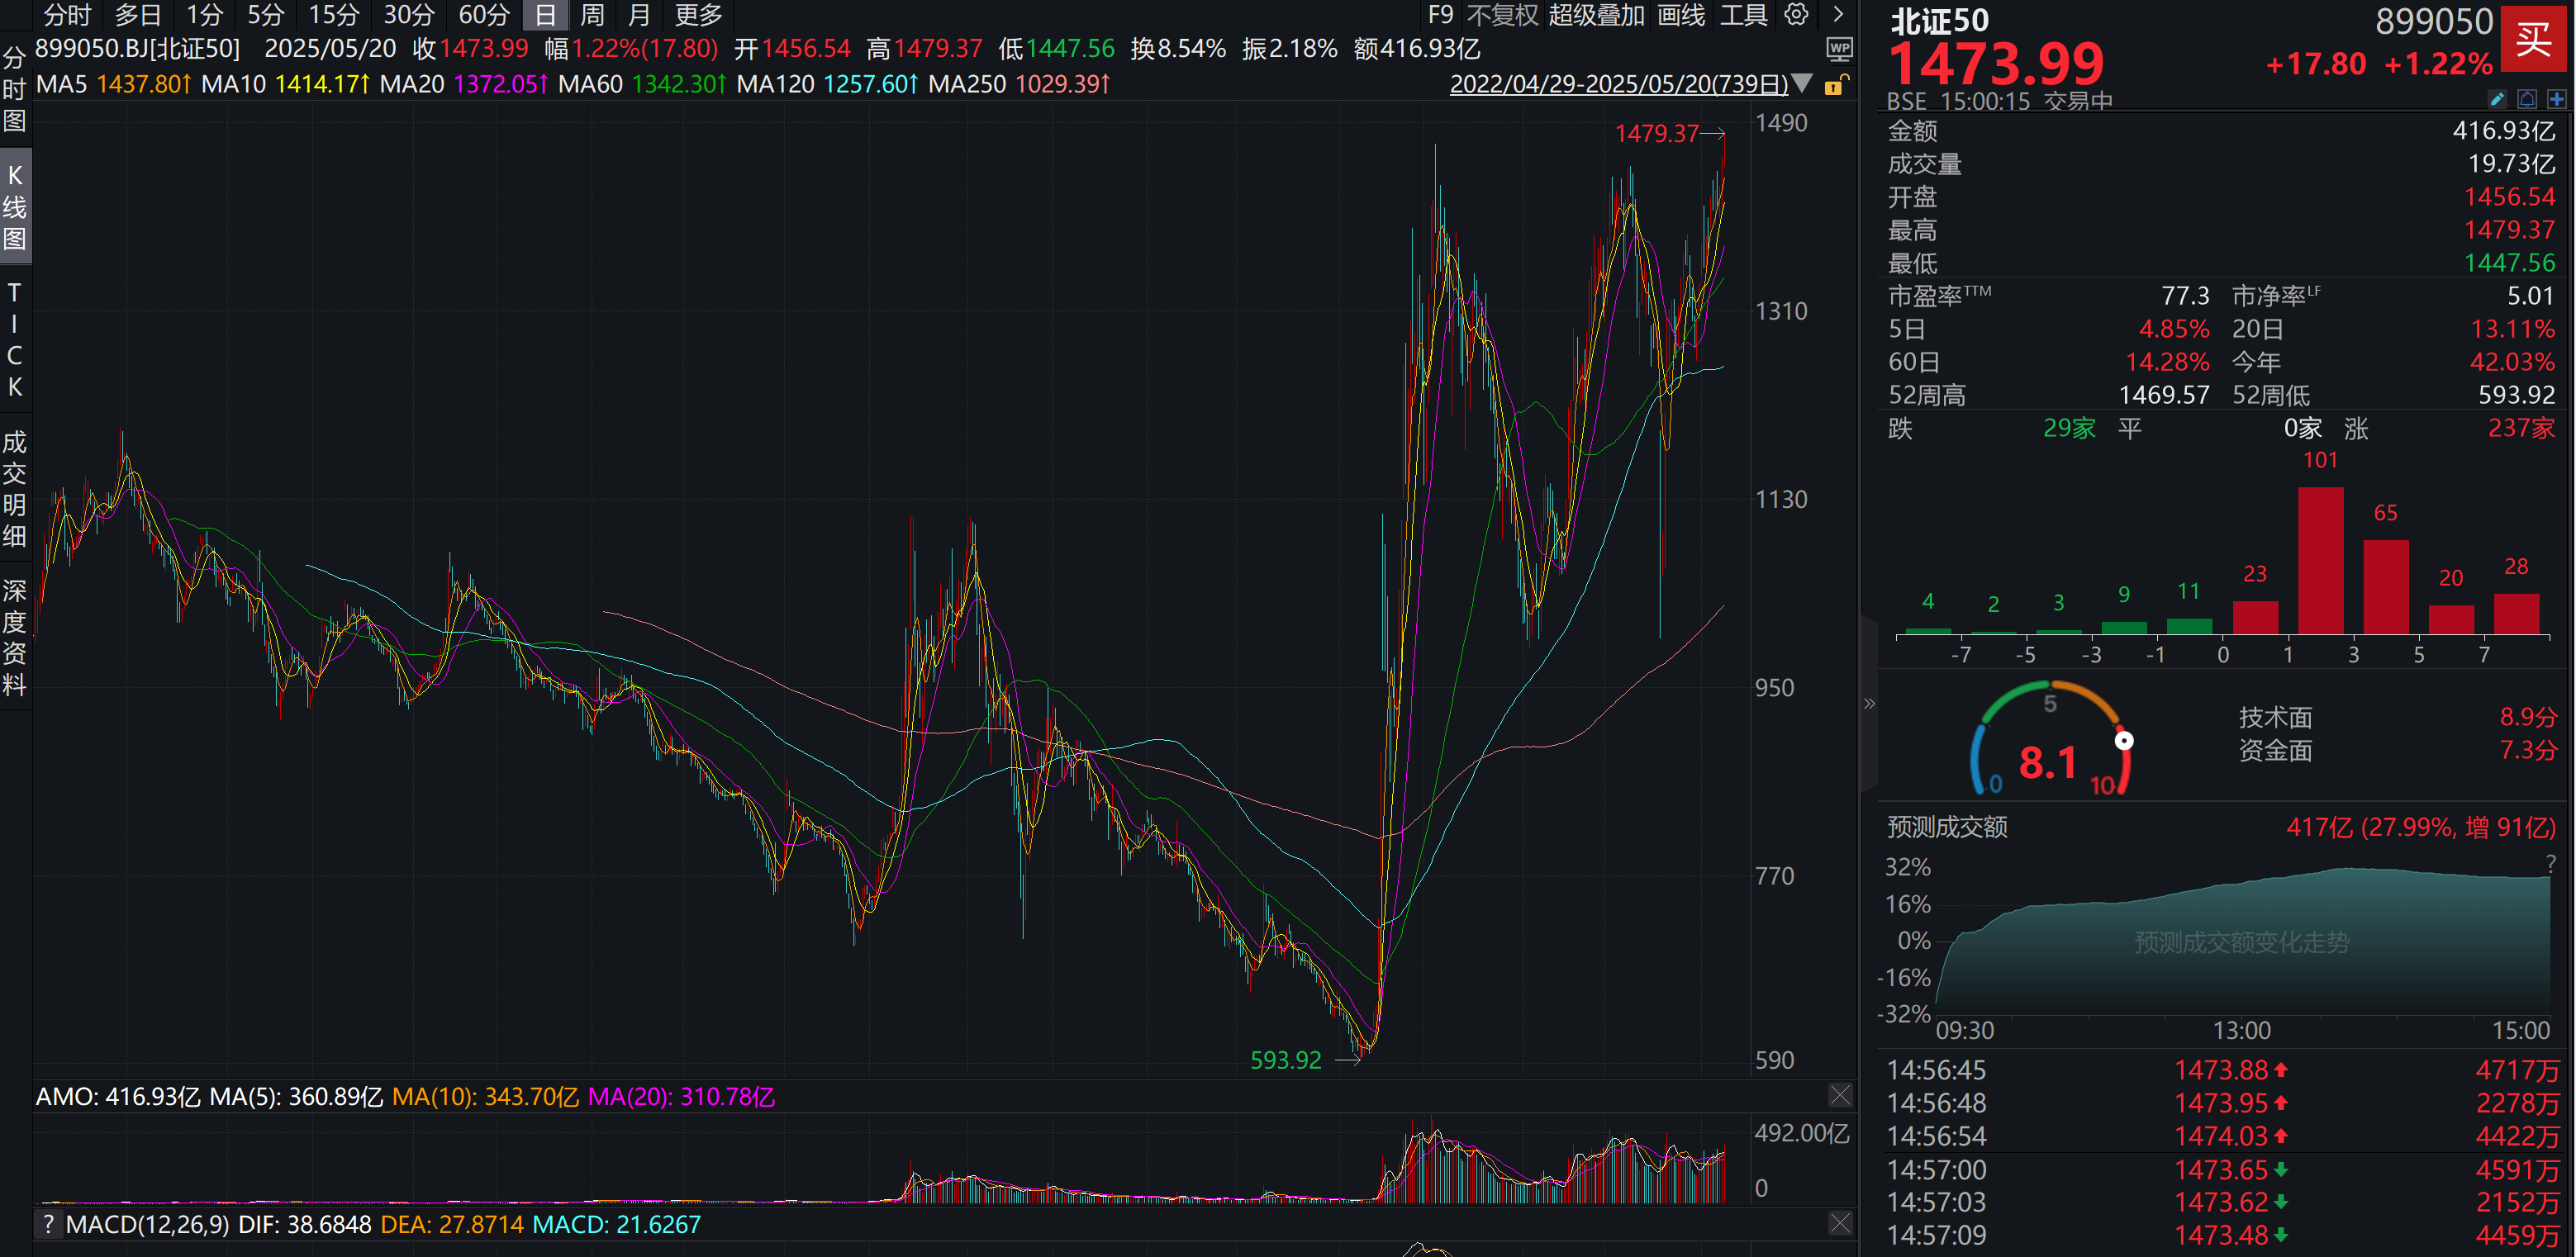The width and height of the screenshot is (2576, 1257).
Task: Click the WP screen display icon
Action: (x=1839, y=49)
